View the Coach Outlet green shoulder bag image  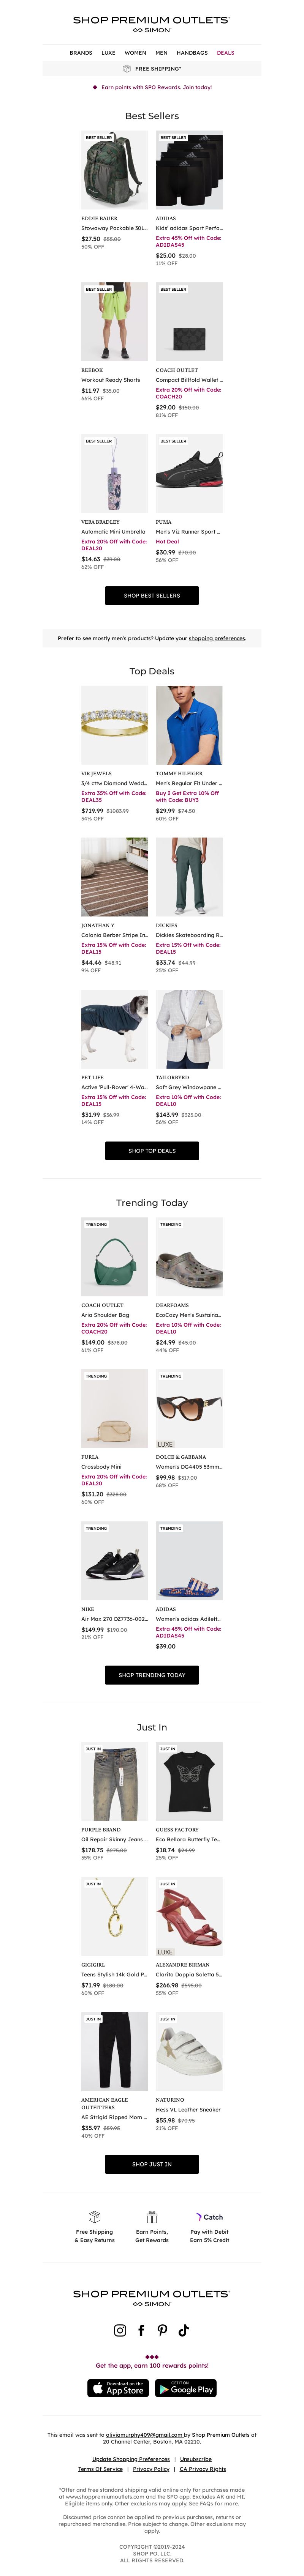[114, 1257]
